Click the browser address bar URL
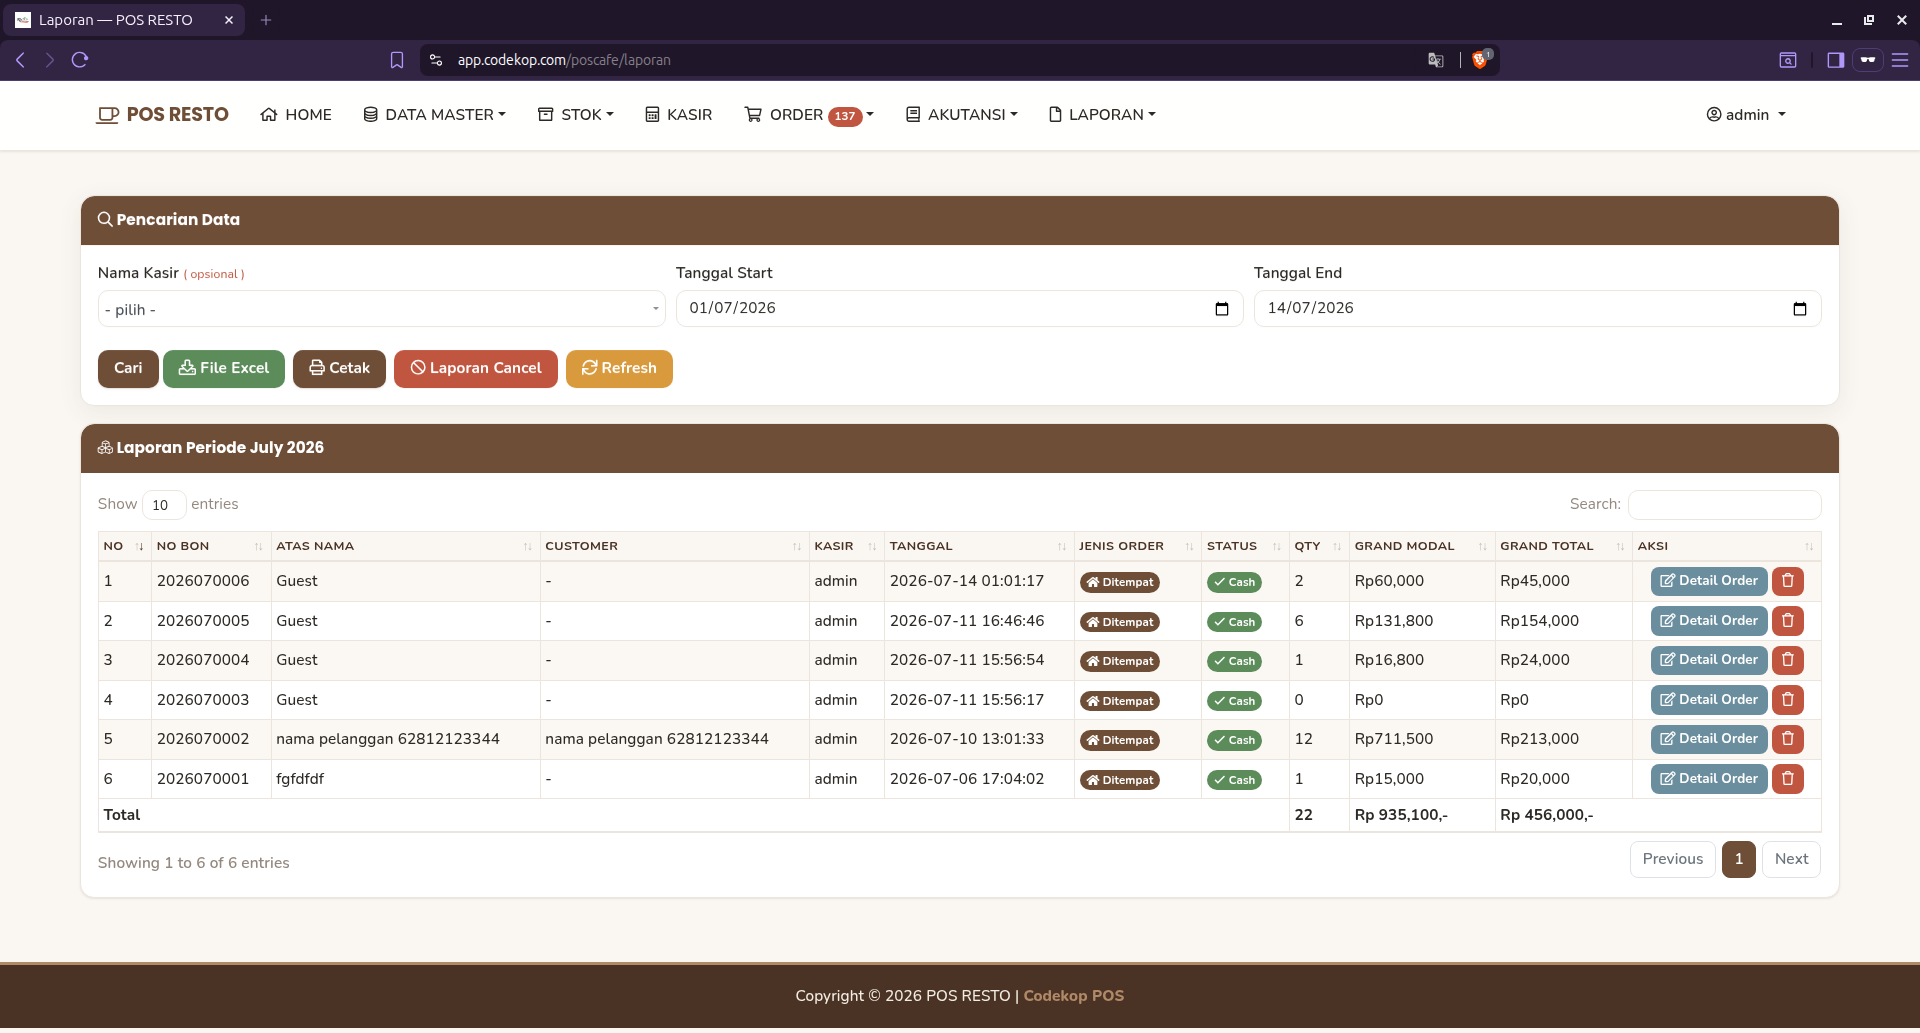 [564, 60]
